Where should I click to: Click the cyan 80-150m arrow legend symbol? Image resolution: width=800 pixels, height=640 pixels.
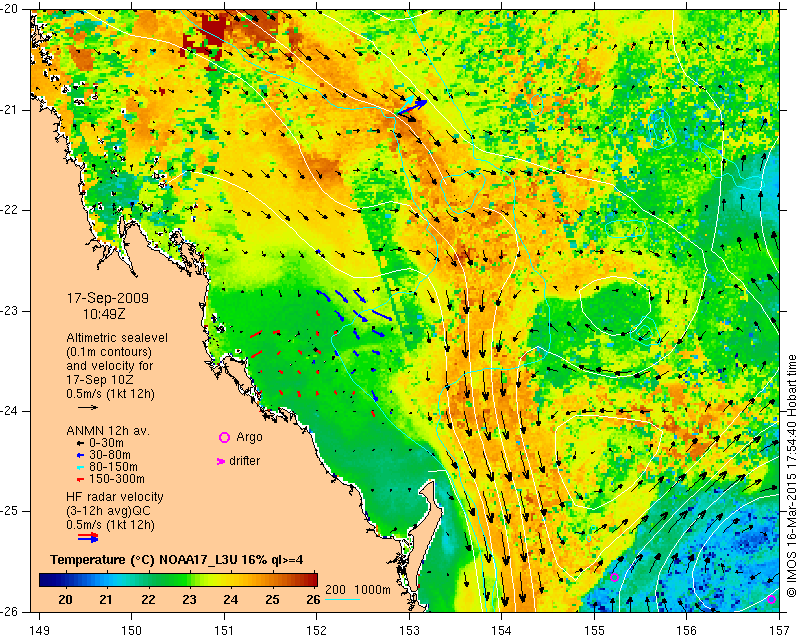click(80, 467)
